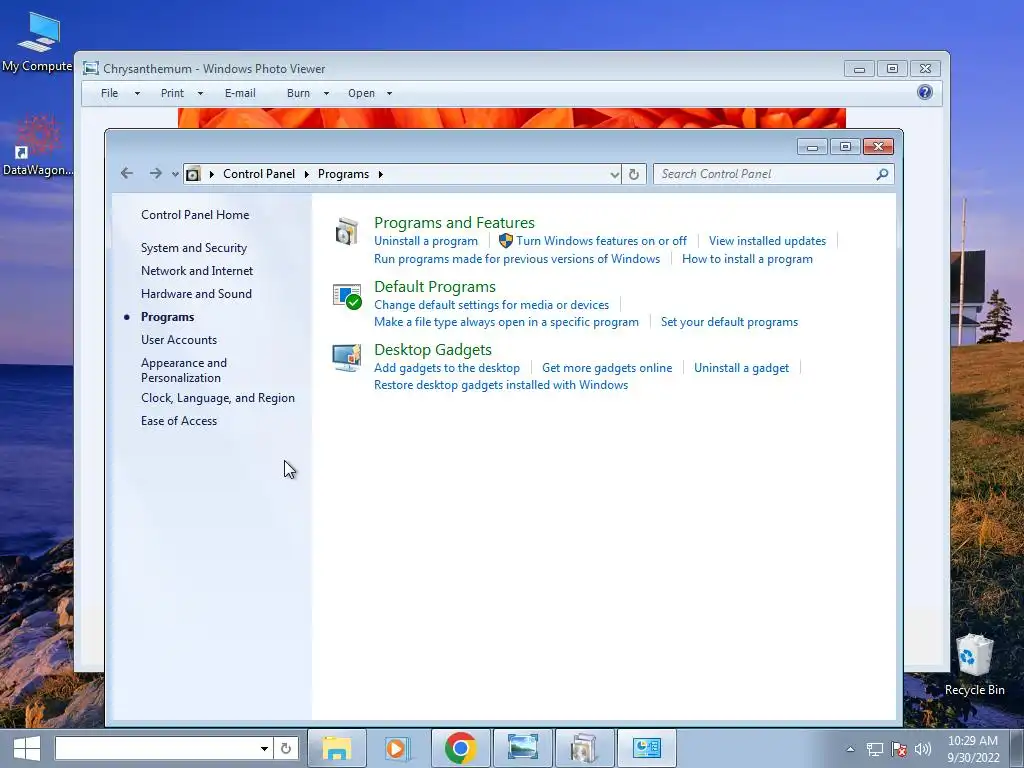The image size is (1024, 768).
Task: Click View installed updates link
Action: [767, 241]
